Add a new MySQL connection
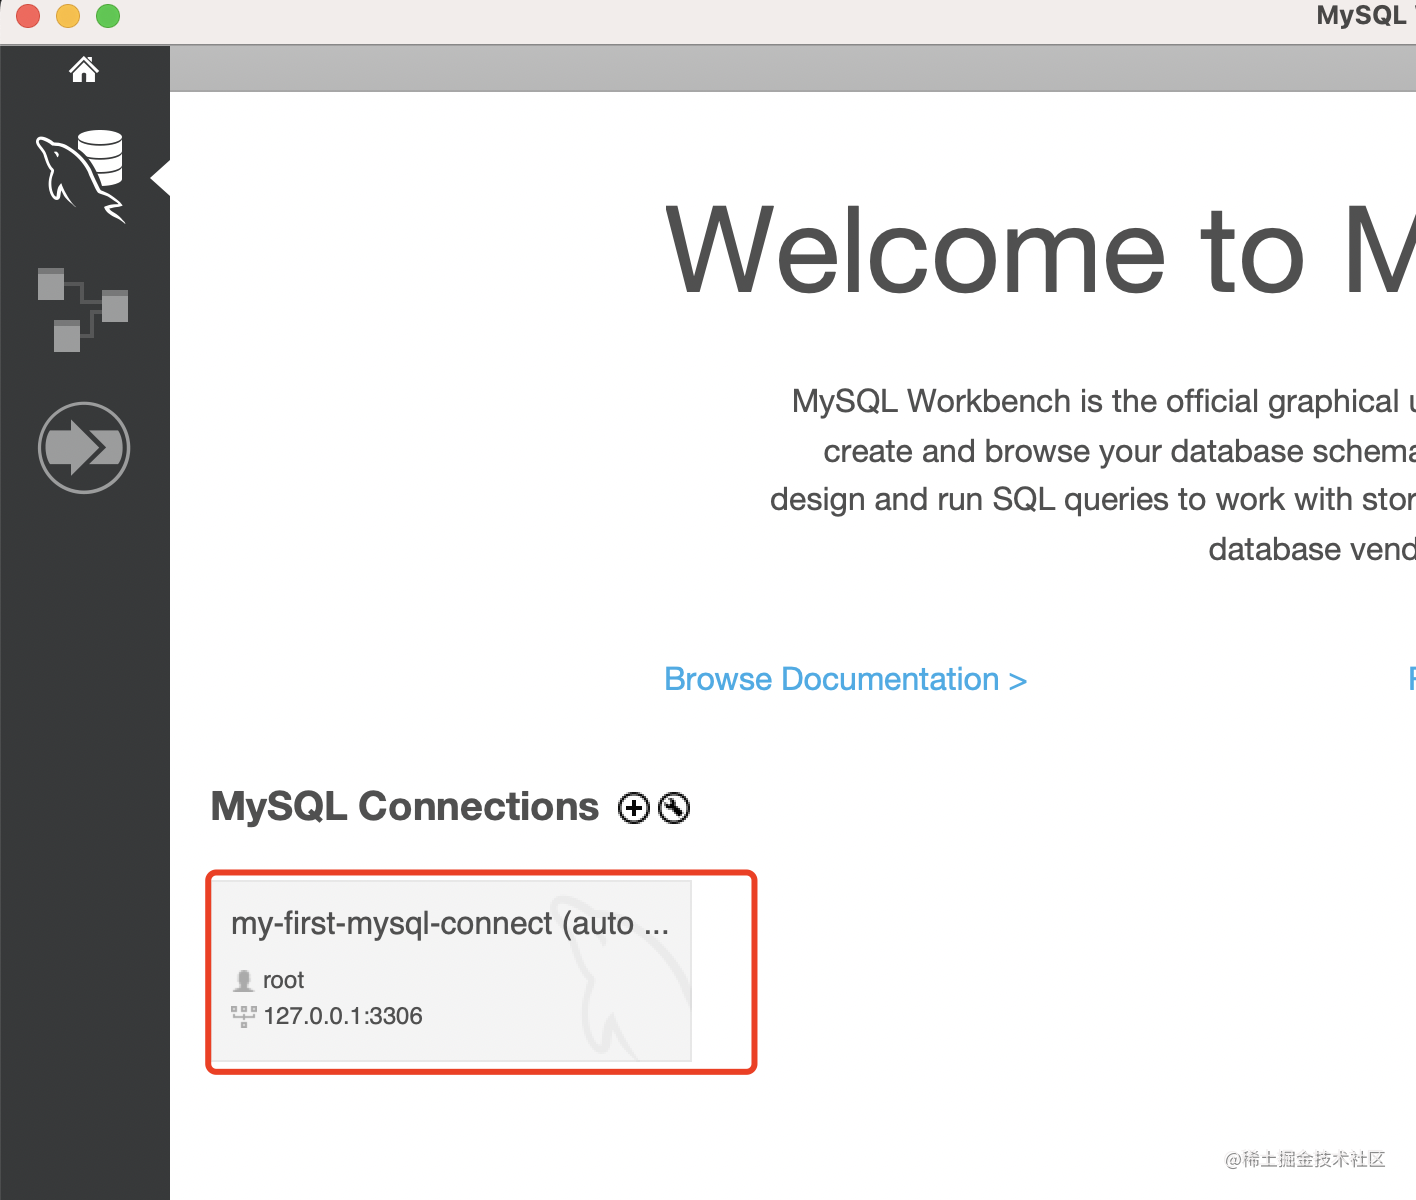 pyautogui.click(x=634, y=807)
